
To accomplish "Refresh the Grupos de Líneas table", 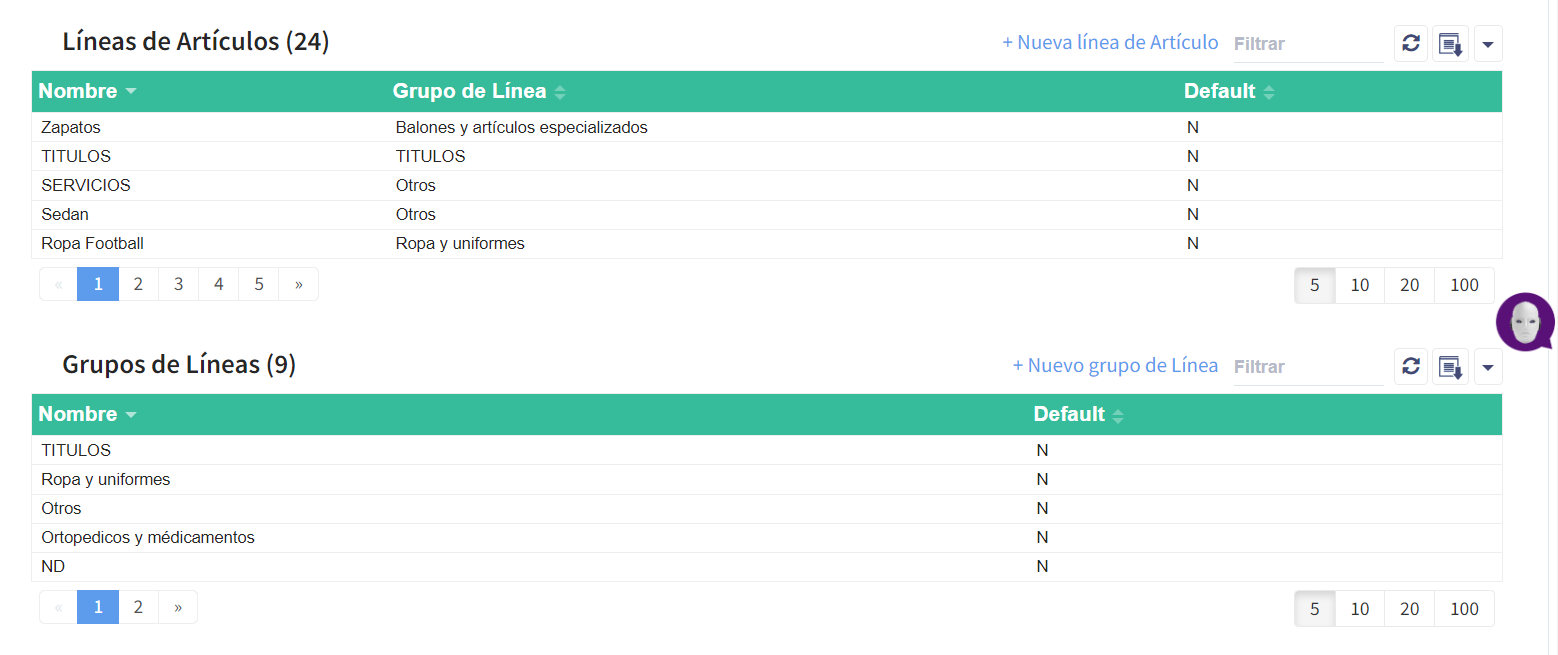I will pos(1410,367).
